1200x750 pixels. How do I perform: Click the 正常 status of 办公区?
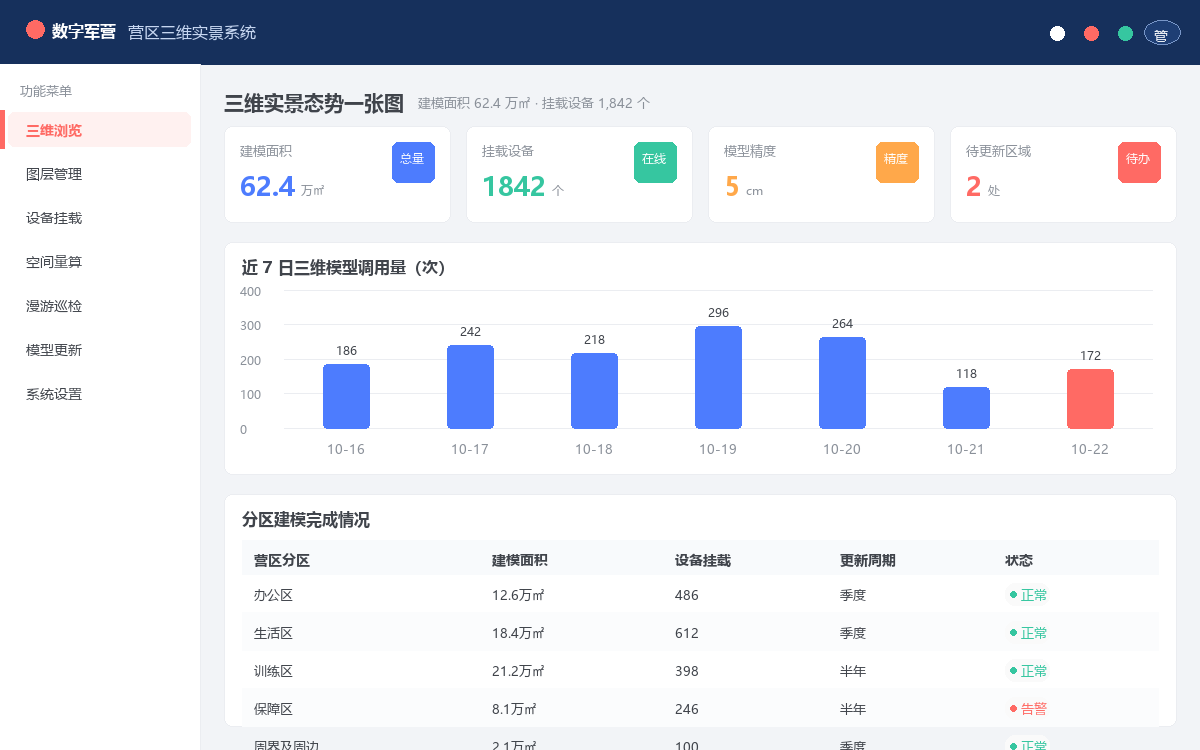pos(1029,595)
